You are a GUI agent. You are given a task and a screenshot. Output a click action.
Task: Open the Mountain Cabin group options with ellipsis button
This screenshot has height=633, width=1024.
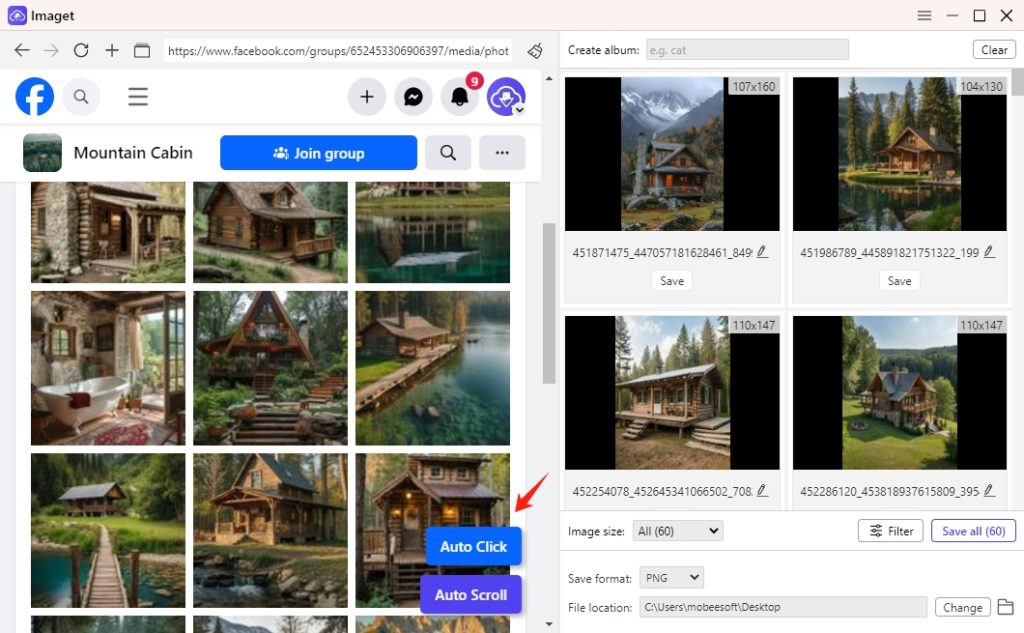502,152
